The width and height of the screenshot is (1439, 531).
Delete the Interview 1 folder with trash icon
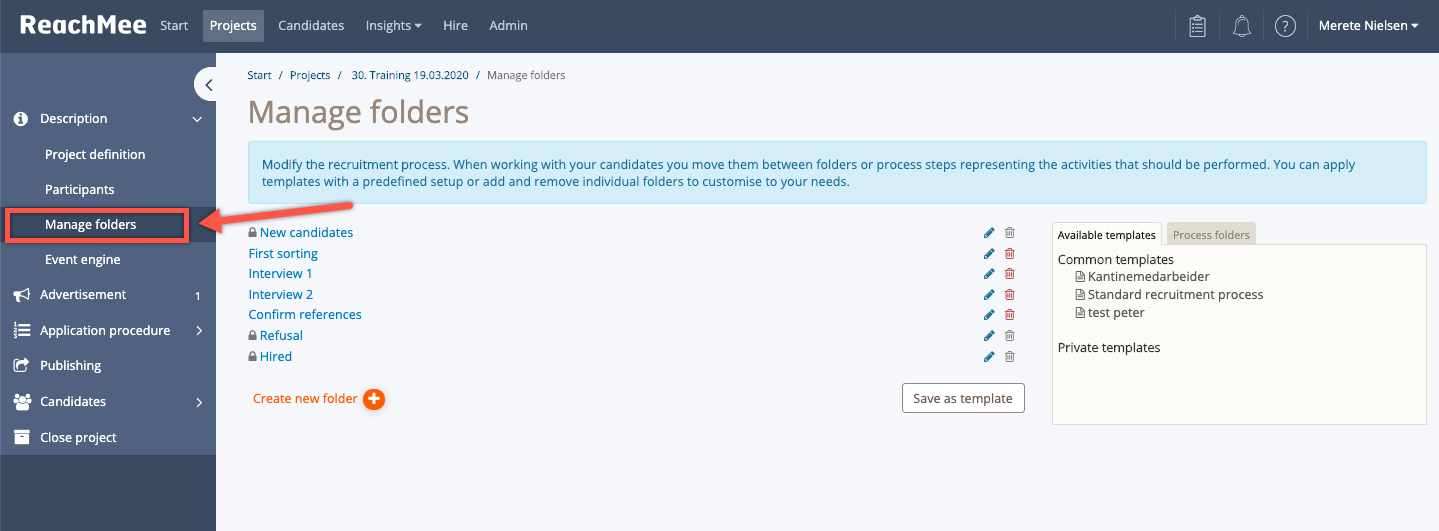pos(1009,274)
